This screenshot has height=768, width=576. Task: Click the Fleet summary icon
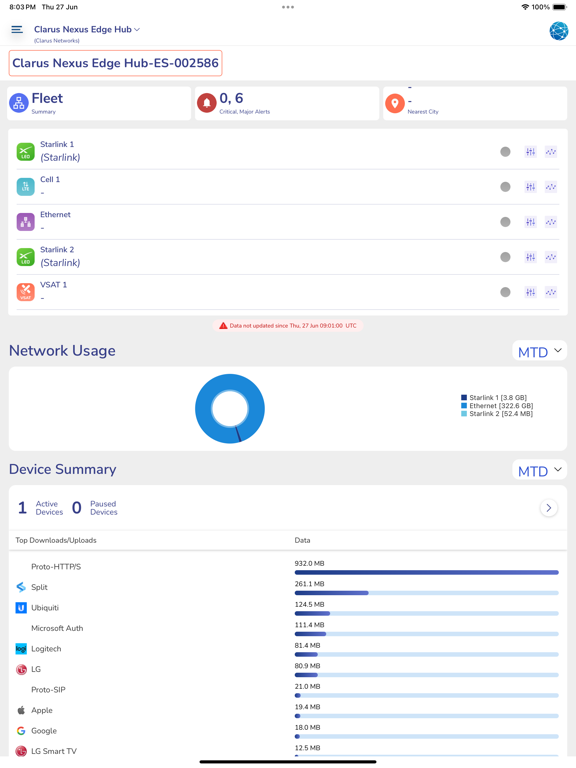tap(19, 103)
